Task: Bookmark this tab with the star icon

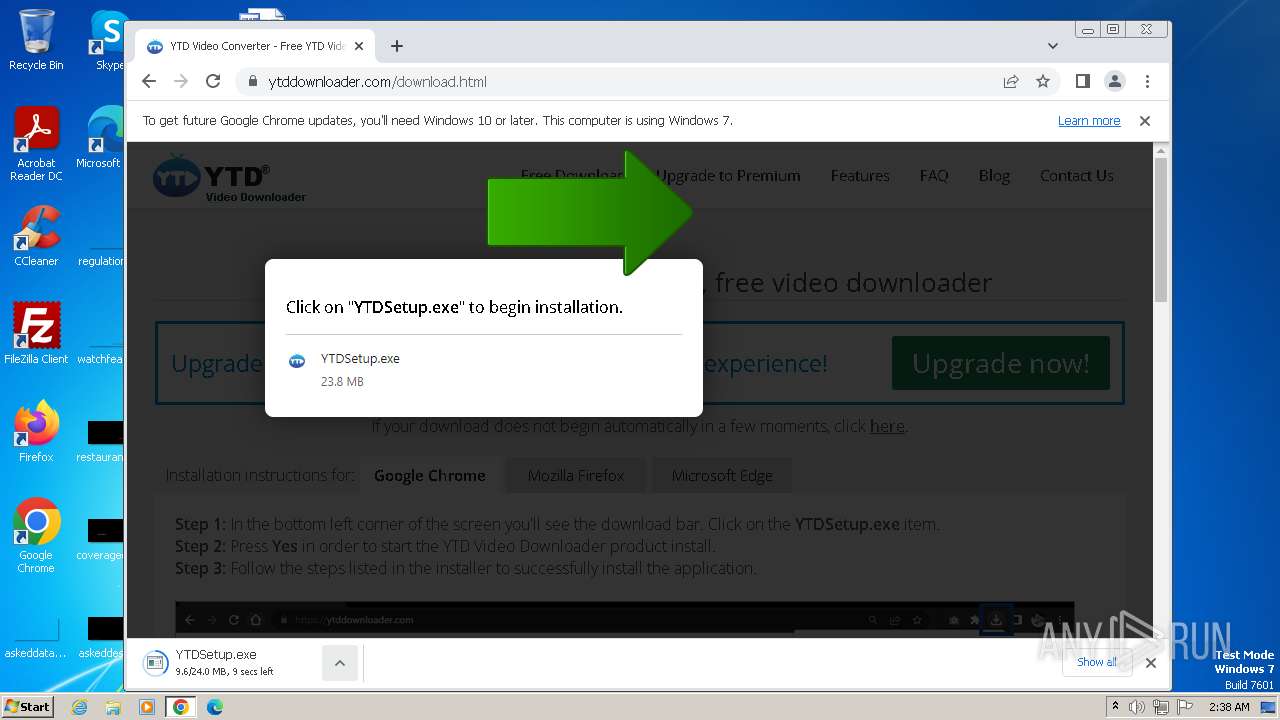Action: pos(1043,81)
